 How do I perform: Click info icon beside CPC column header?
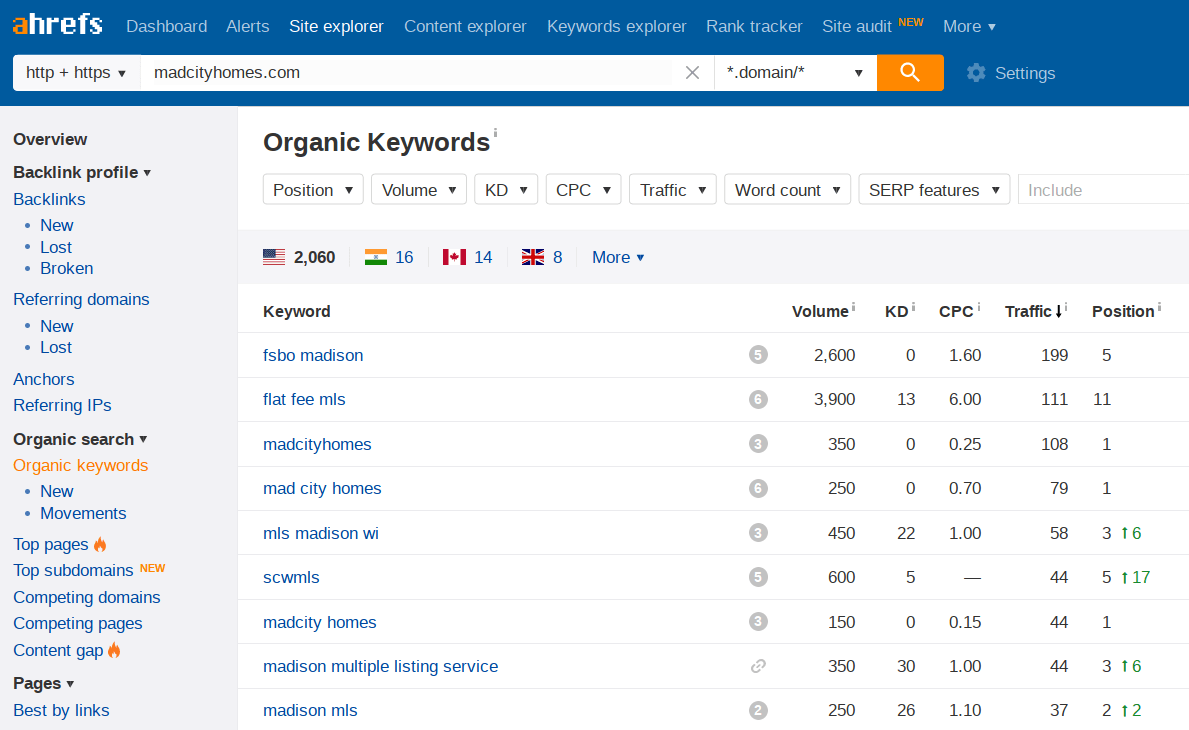point(979,306)
